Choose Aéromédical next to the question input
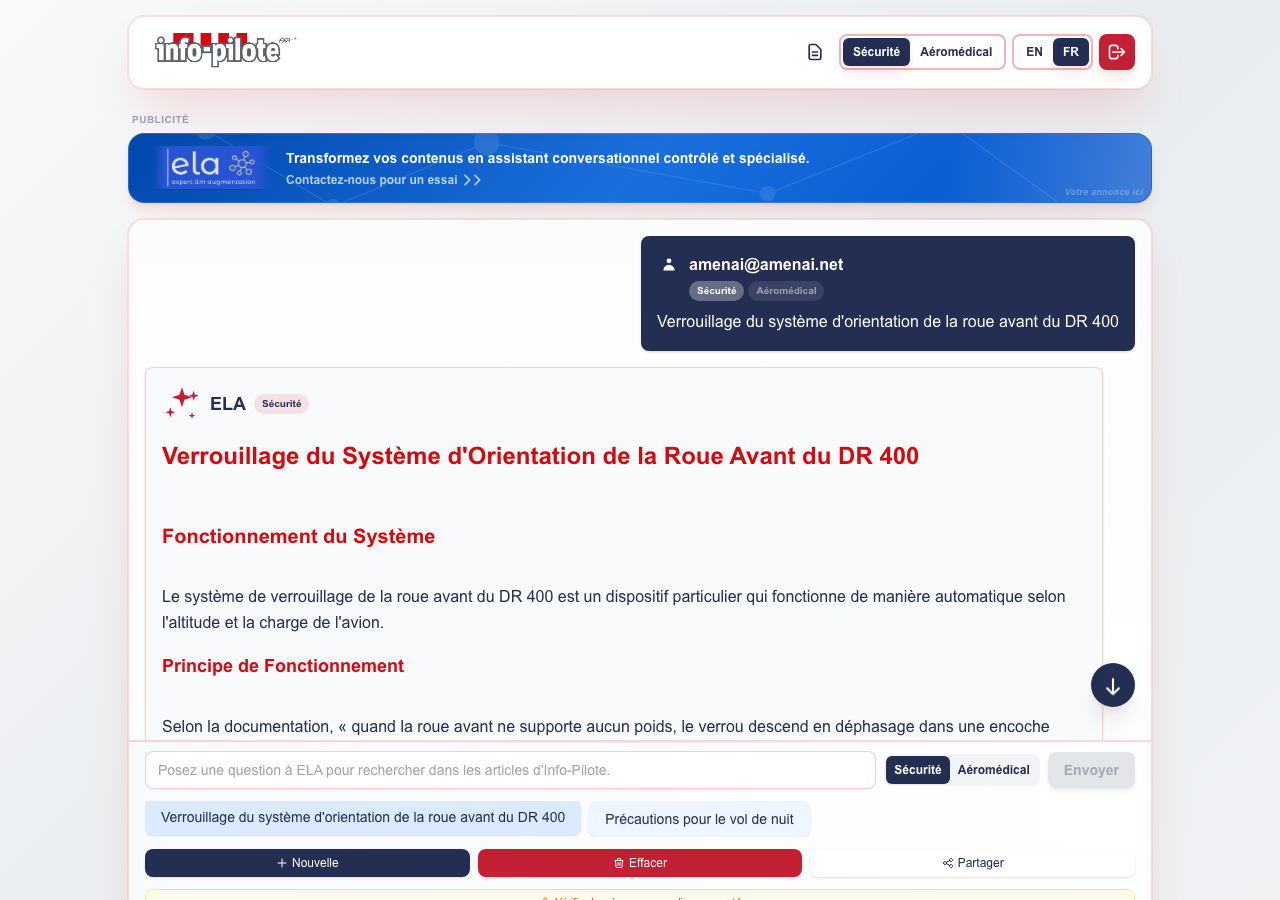This screenshot has width=1280, height=900. 993,770
